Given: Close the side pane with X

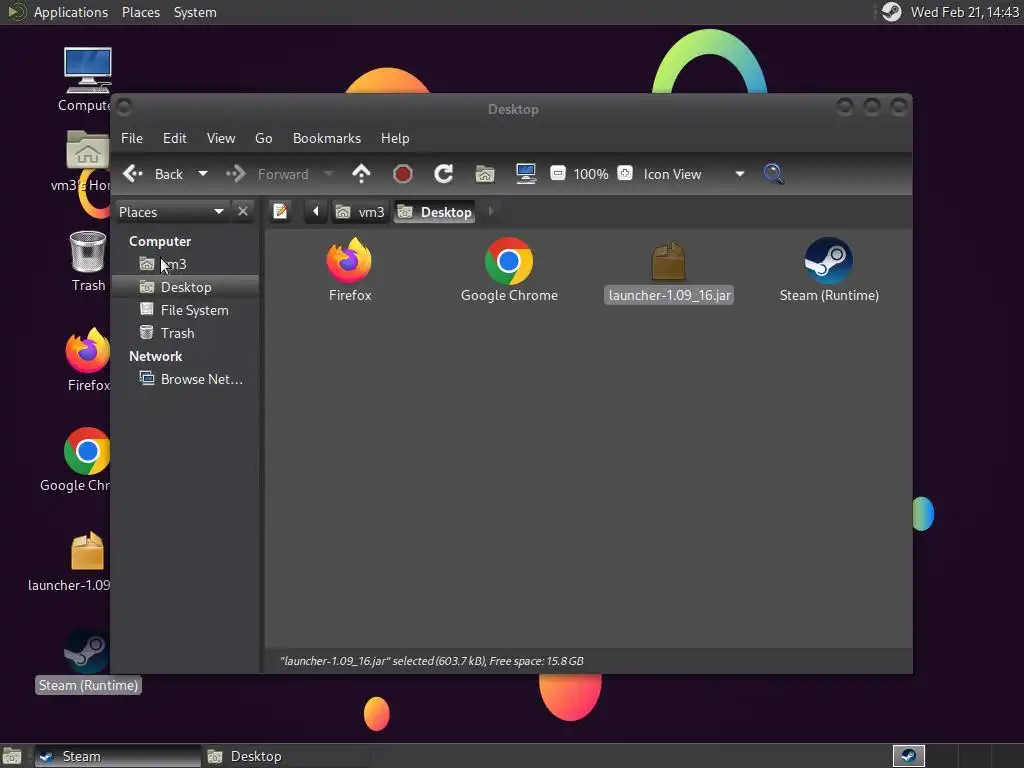Looking at the screenshot, I should click(x=243, y=212).
